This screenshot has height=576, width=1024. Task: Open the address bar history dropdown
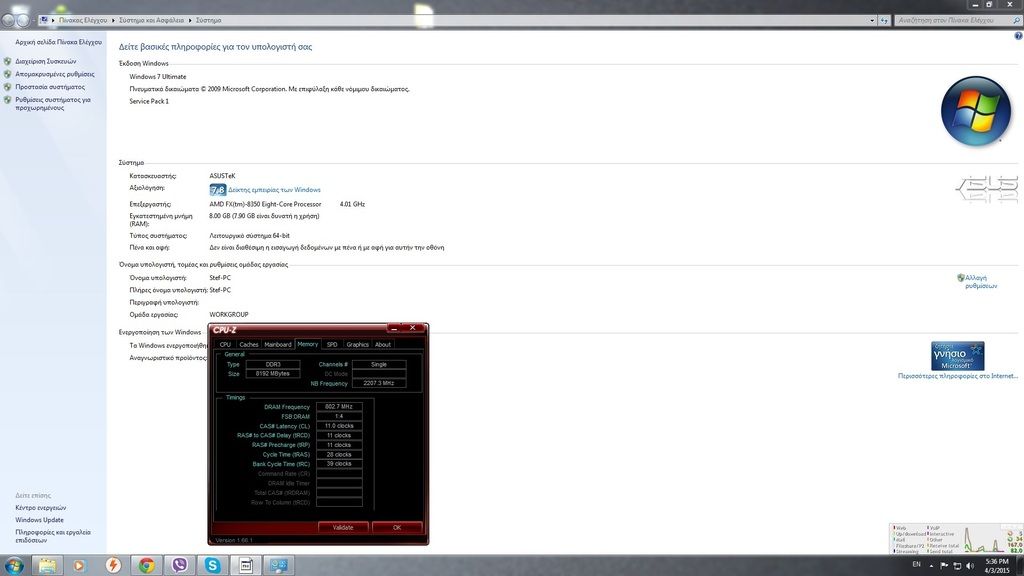872,20
